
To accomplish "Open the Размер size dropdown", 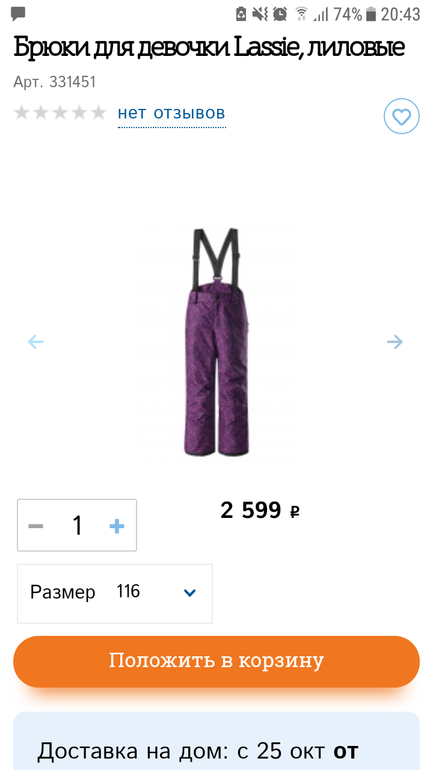I will tap(115, 593).
